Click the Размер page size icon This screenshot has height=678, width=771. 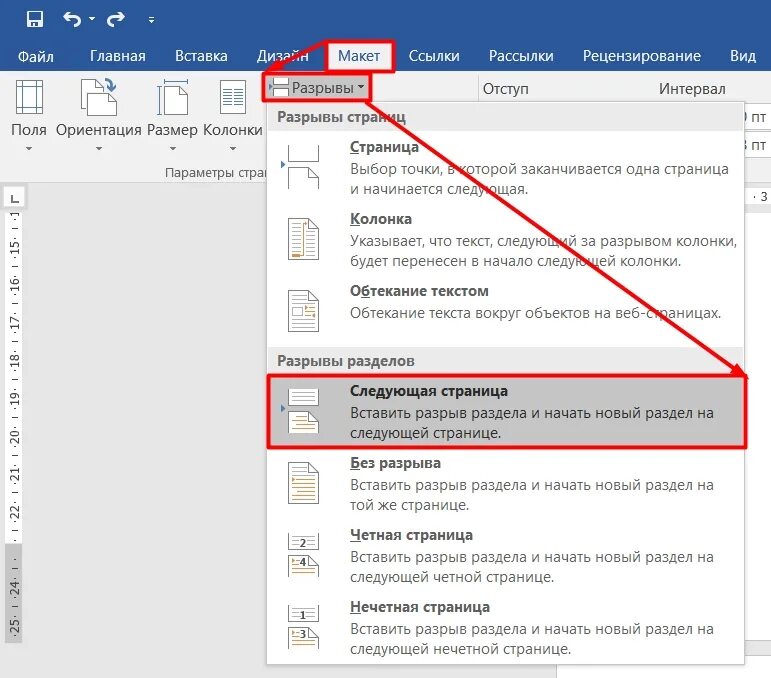172,97
